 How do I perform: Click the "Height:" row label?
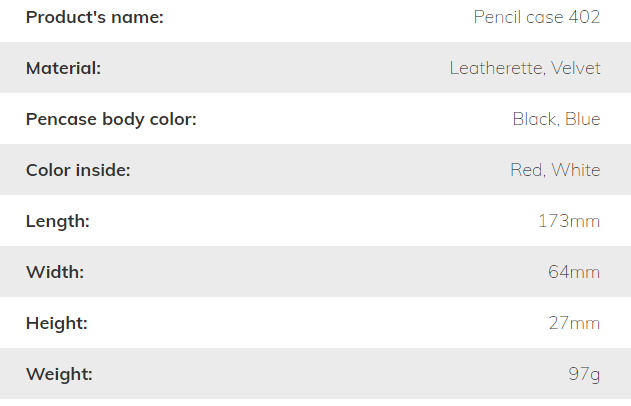pyautogui.click(x=57, y=323)
